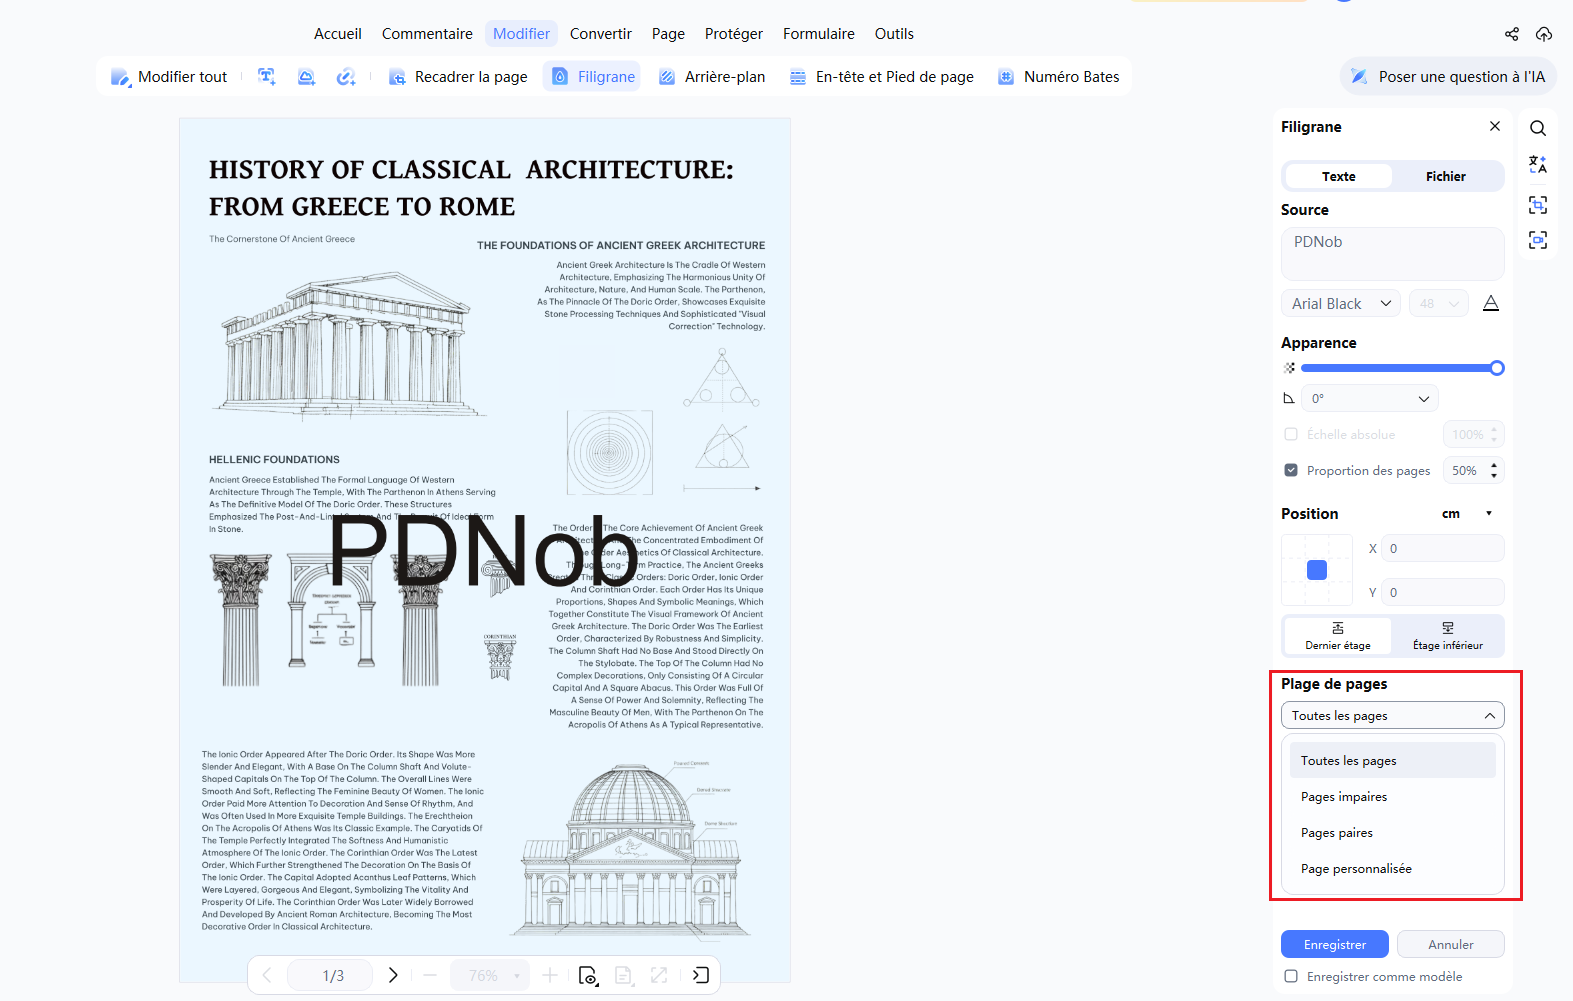The height and width of the screenshot is (1001, 1573).
Task: Click the opacity slider handle
Action: coord(1497,368)
